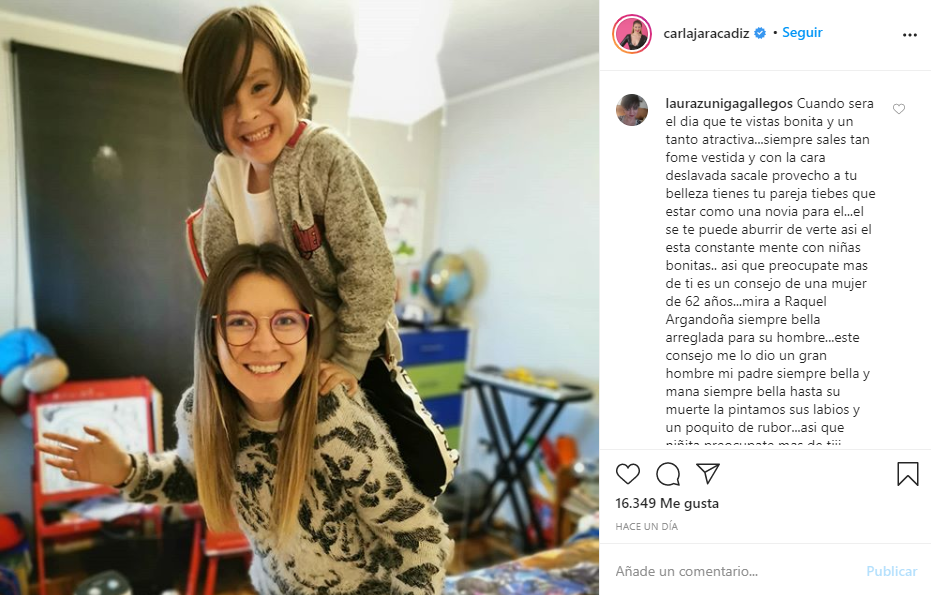Screen dimensions: 931x595
Task: Save post with bookmark icon
Action: pyautogui.click(x=907, y=473)
